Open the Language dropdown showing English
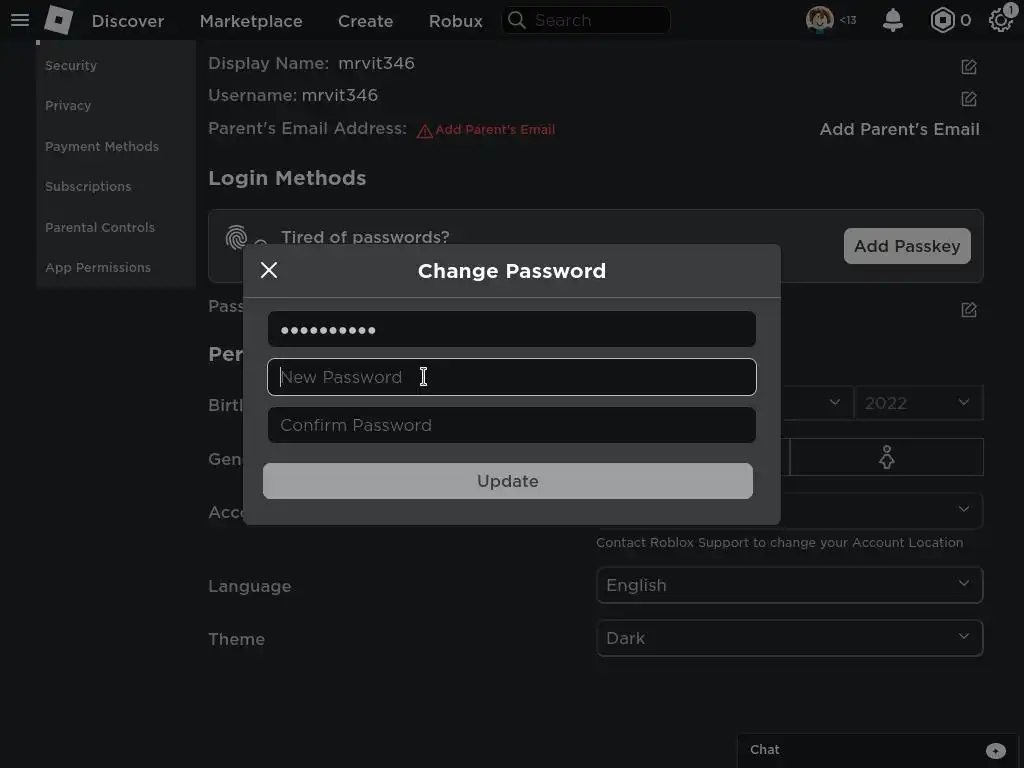Viewport: 1024px width, 768px height. [x=790, y=585]
